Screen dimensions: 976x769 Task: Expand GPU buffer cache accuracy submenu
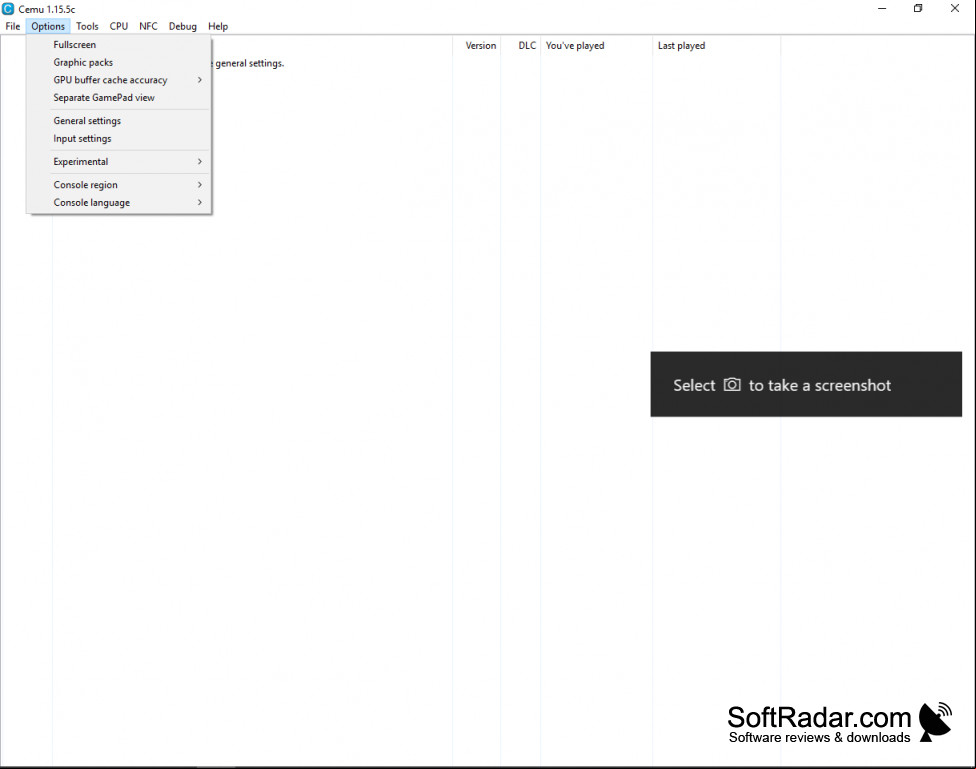[x=119, y=80]
